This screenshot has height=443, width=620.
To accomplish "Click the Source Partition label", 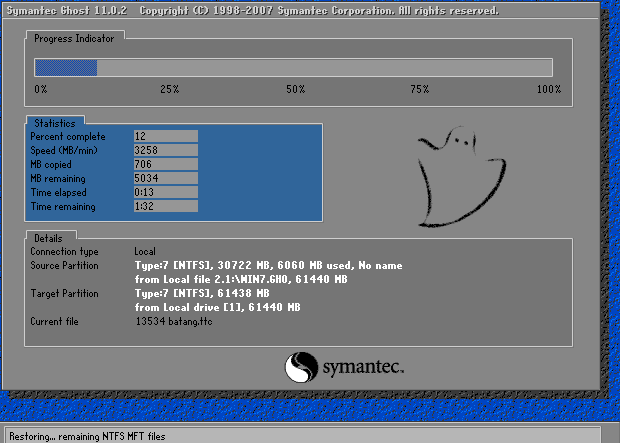I will point(64,265).
